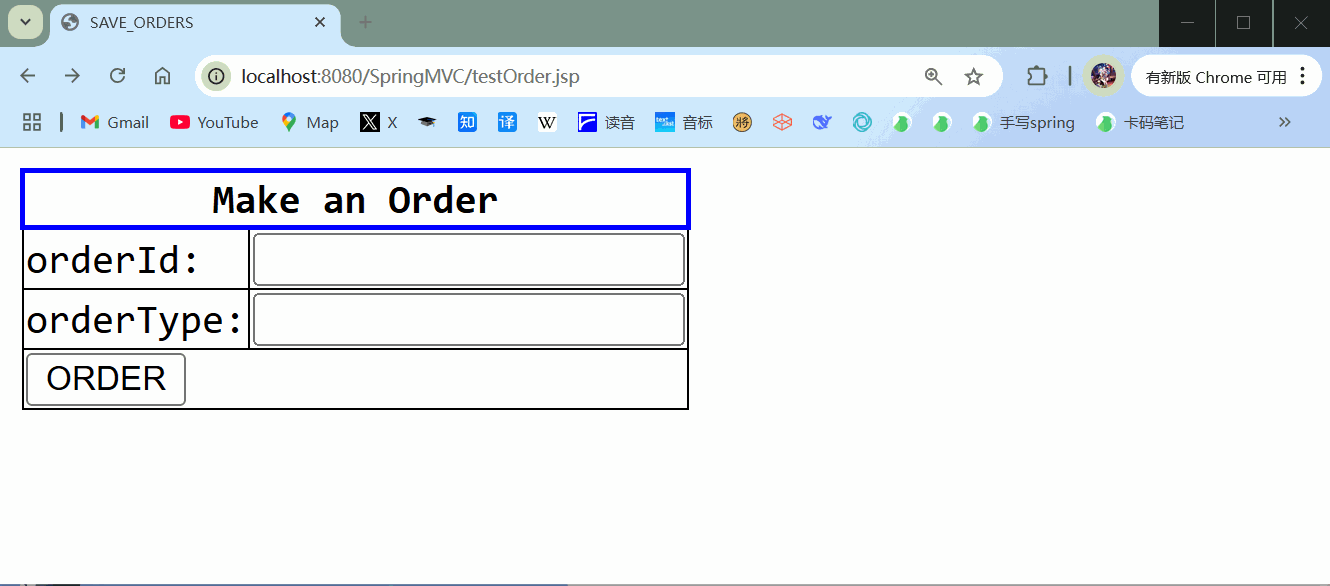View site information icon in address bar
This screenshot has width=1330, height=586.
tap(216, 76)
